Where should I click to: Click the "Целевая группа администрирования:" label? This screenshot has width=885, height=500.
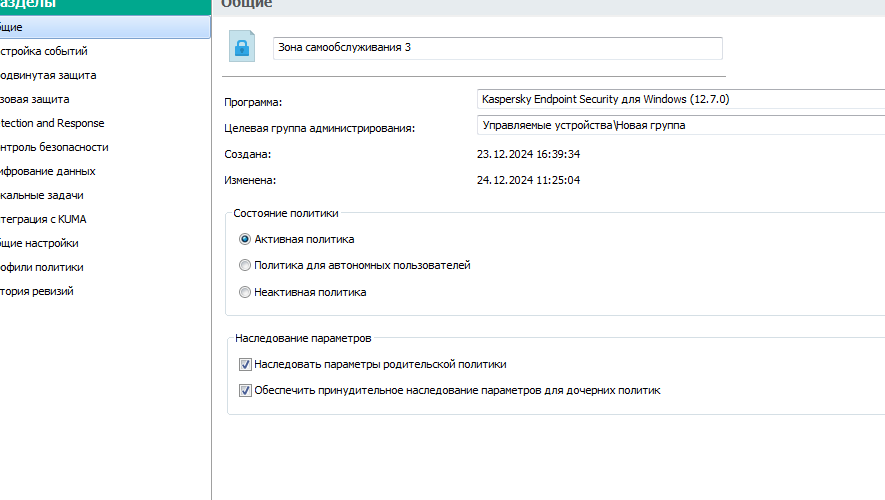point(319,128)
